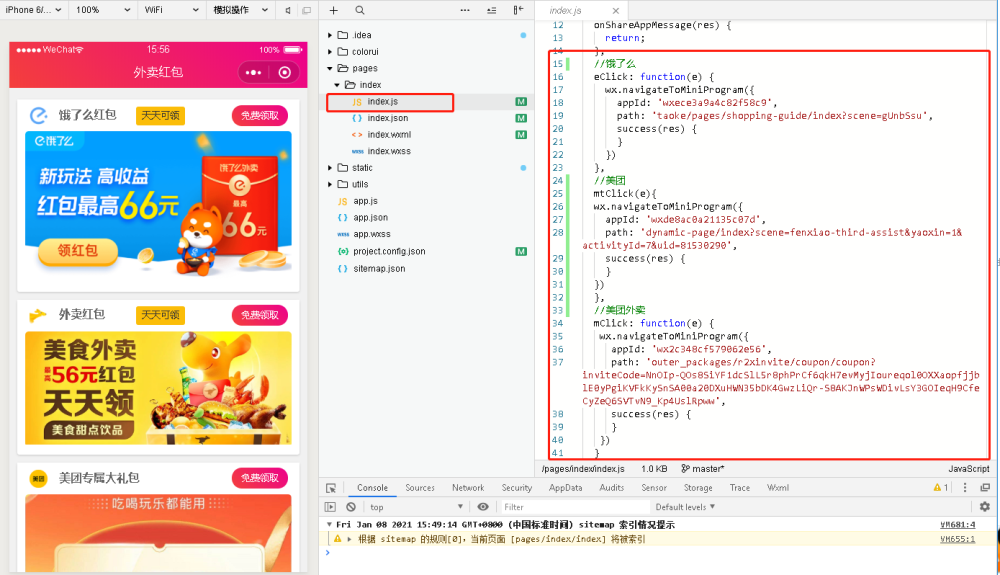This screenshot has width=1000, height=575.
Task: Switch to the Wxml tab
Action: pos(777,488)
